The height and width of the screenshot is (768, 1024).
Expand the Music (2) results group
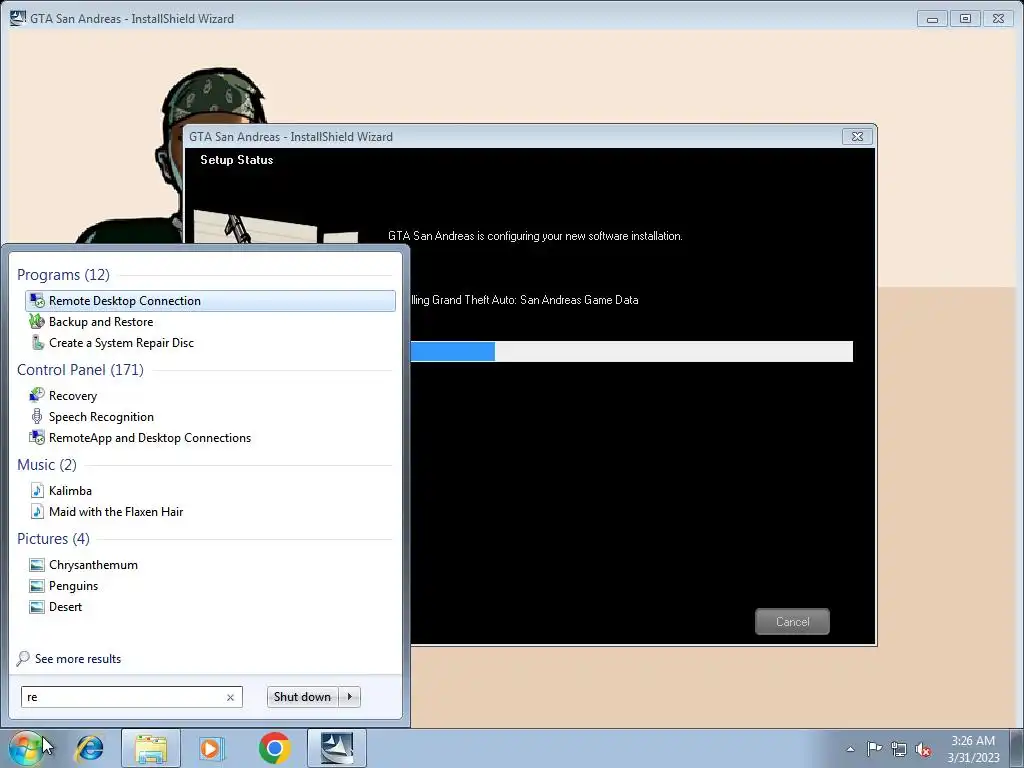pos(47,465)
